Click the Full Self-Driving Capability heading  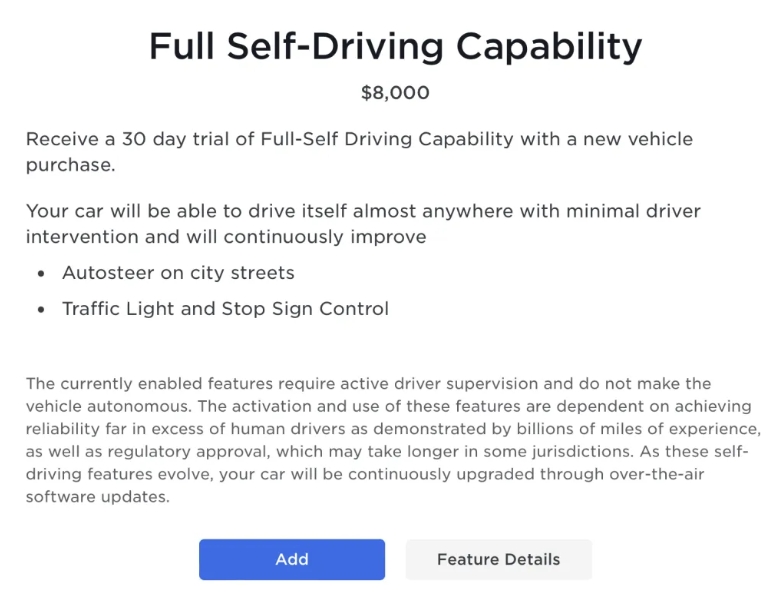(x=395, y=46)
